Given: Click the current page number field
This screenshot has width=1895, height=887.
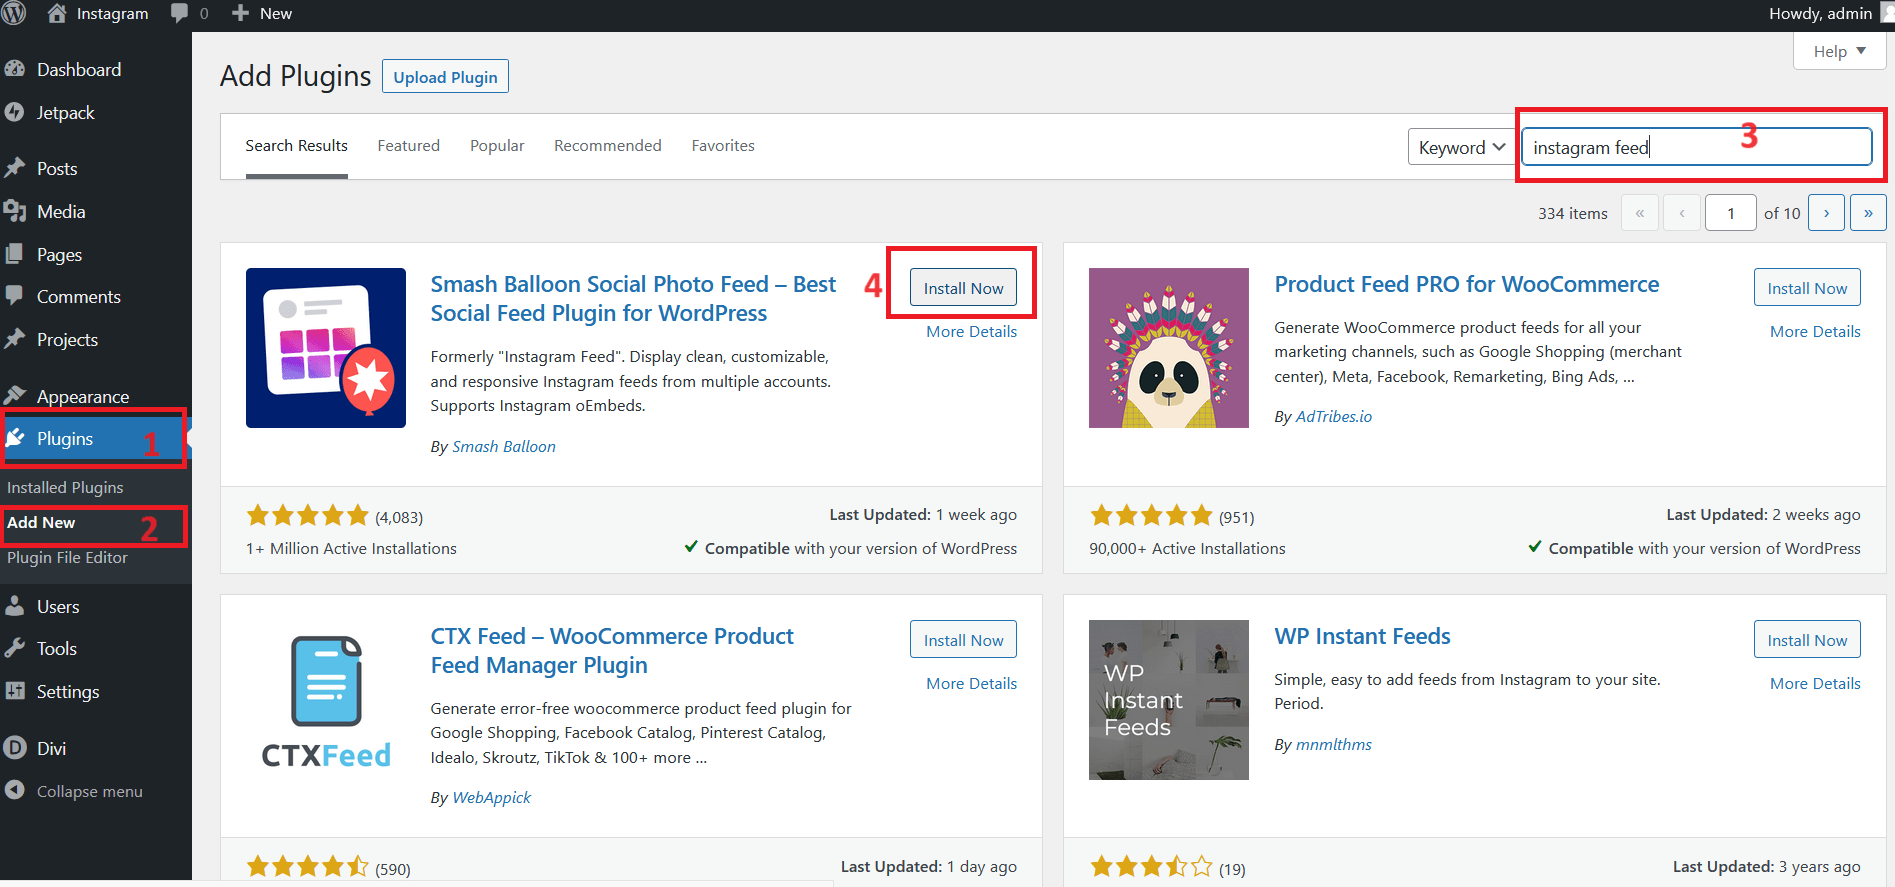Looking at the screenshot, I should [1731, 213].
